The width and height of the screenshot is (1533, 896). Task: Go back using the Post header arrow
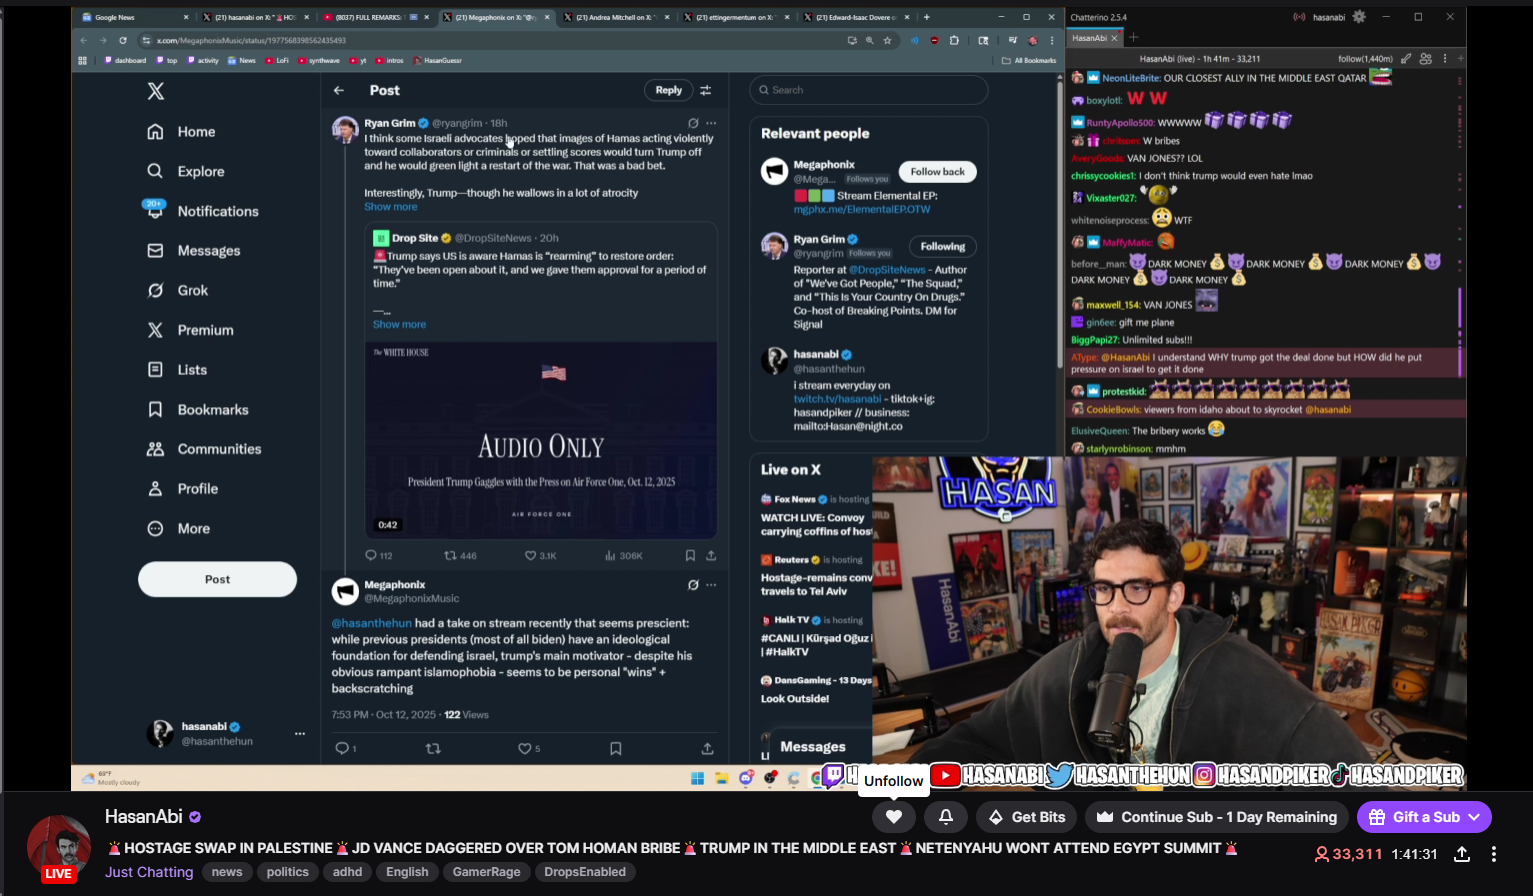339,90
